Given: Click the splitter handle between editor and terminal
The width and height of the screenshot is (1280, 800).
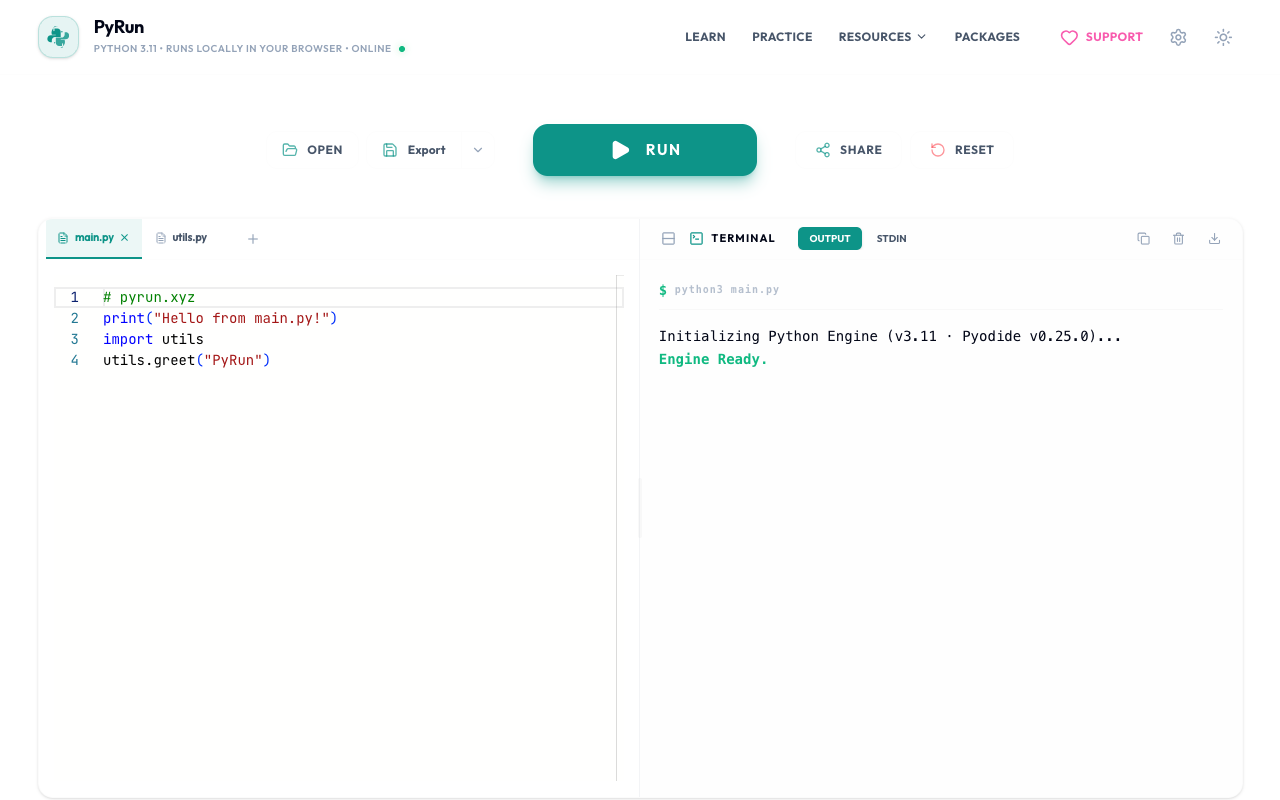Looking at the screenshot, I should [x=640, y=508].
